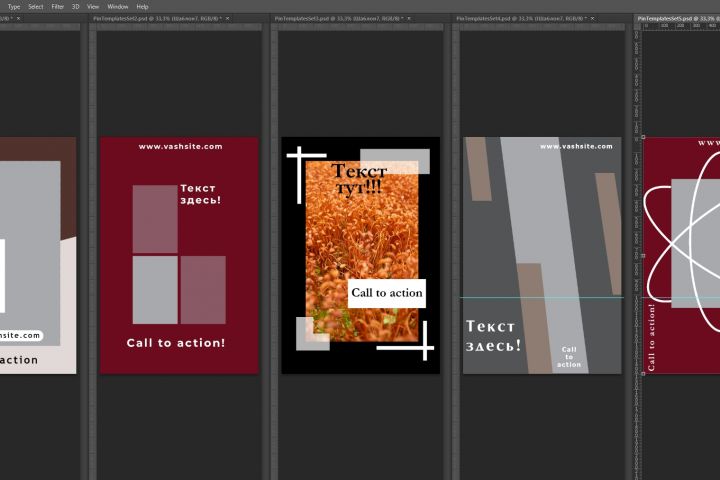Switch to the PinTemplatesSet5.psd document tab
This screenshot has width=720, height=480.
(677, 18)
